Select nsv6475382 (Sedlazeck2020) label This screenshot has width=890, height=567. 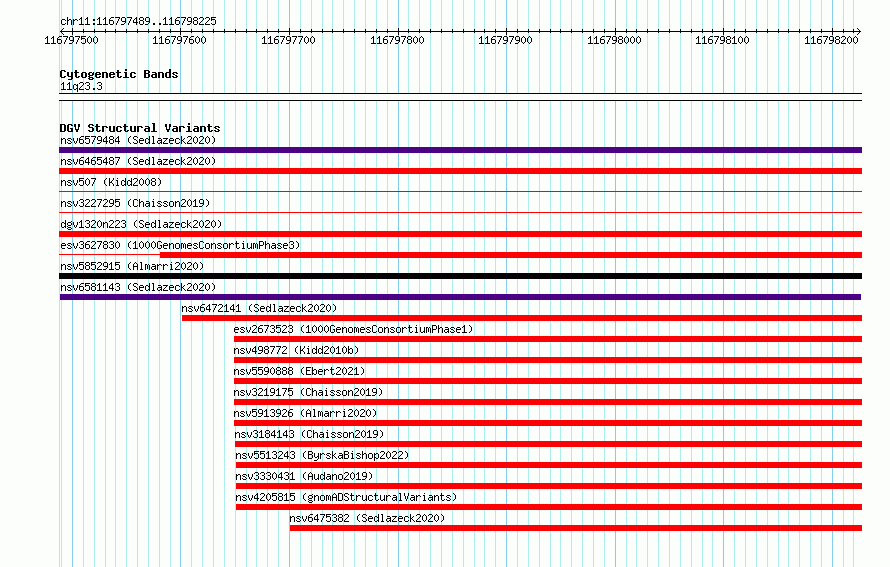coord(367,518)
